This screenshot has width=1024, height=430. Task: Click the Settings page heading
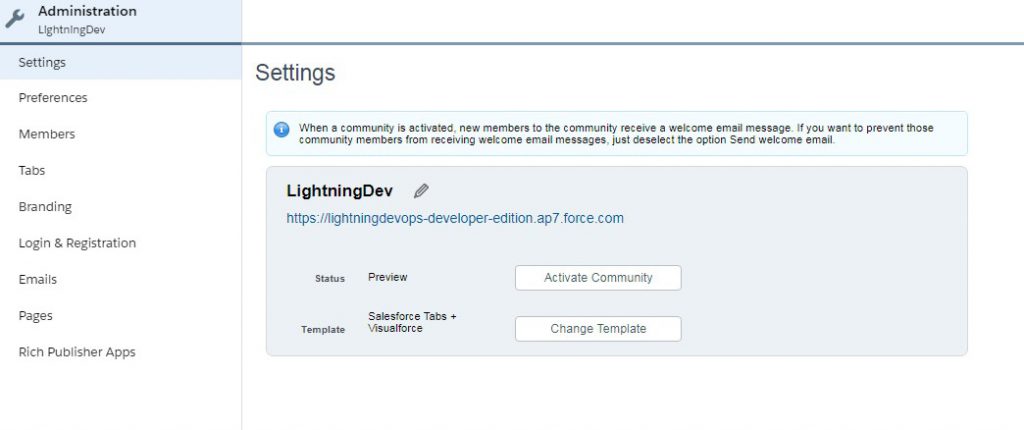295,73
